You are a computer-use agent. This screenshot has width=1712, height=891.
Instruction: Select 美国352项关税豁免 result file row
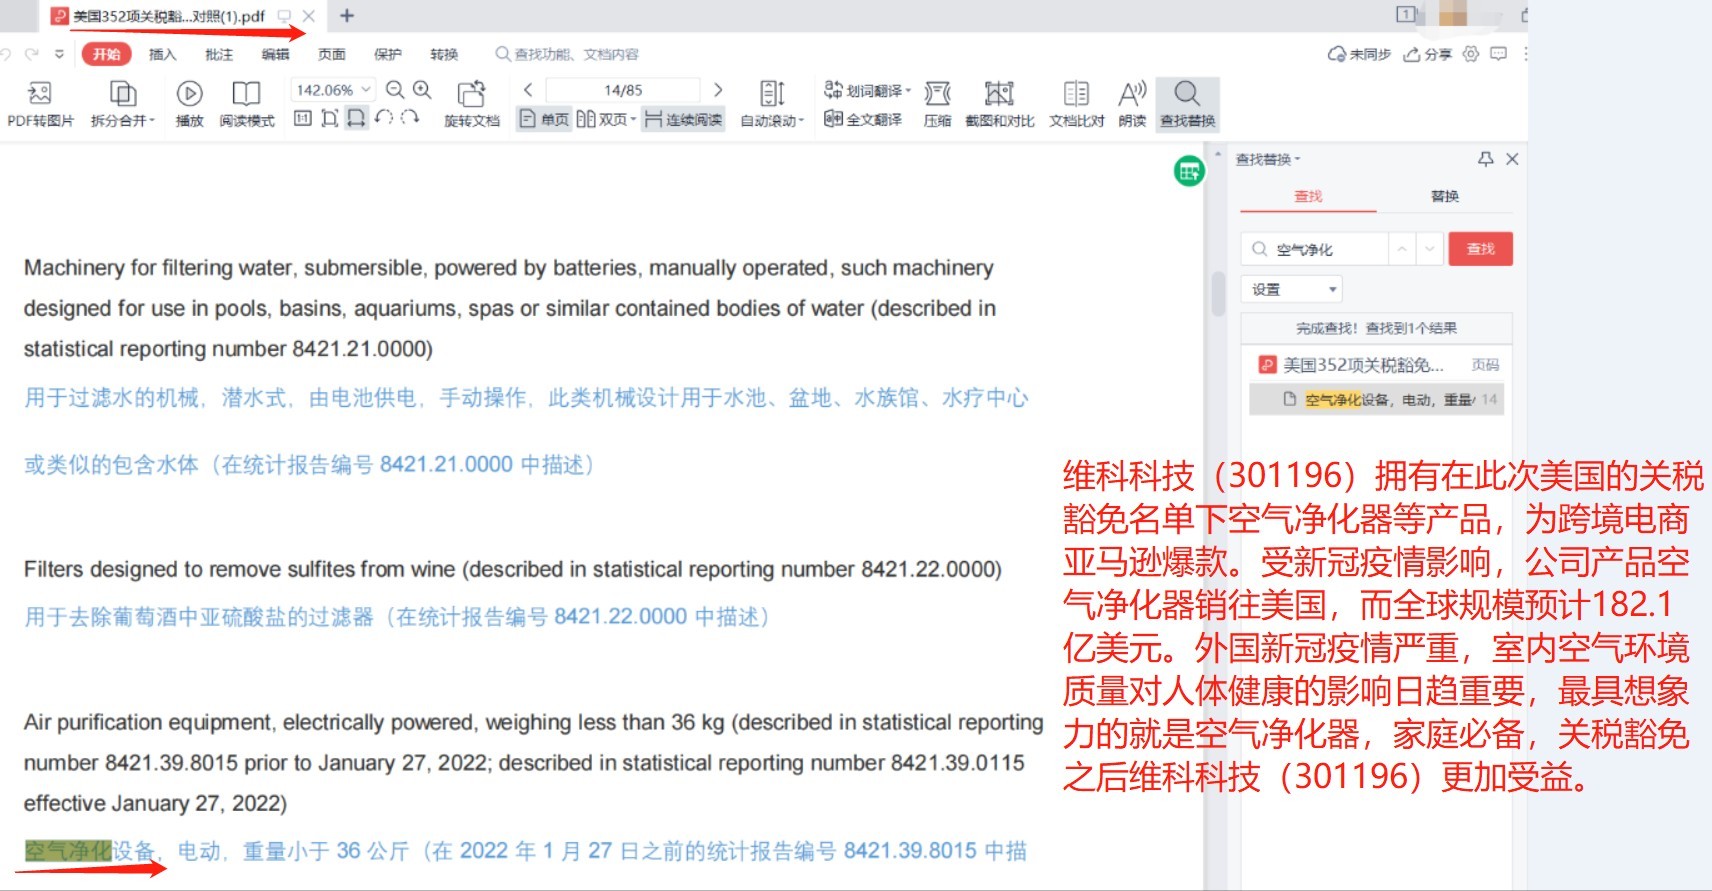(1376, 365)
